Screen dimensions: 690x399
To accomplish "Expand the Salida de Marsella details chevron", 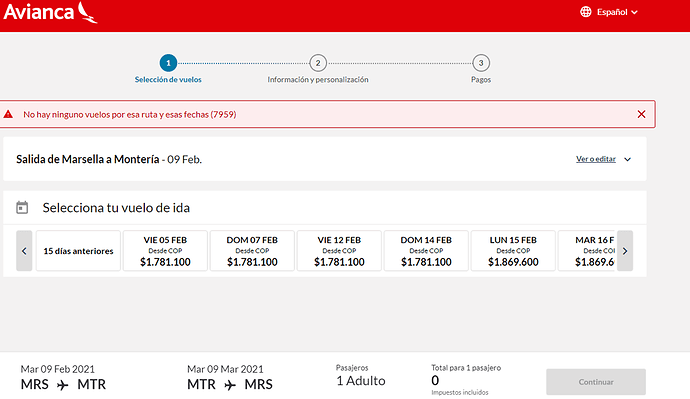I will [x=628, y=159].
